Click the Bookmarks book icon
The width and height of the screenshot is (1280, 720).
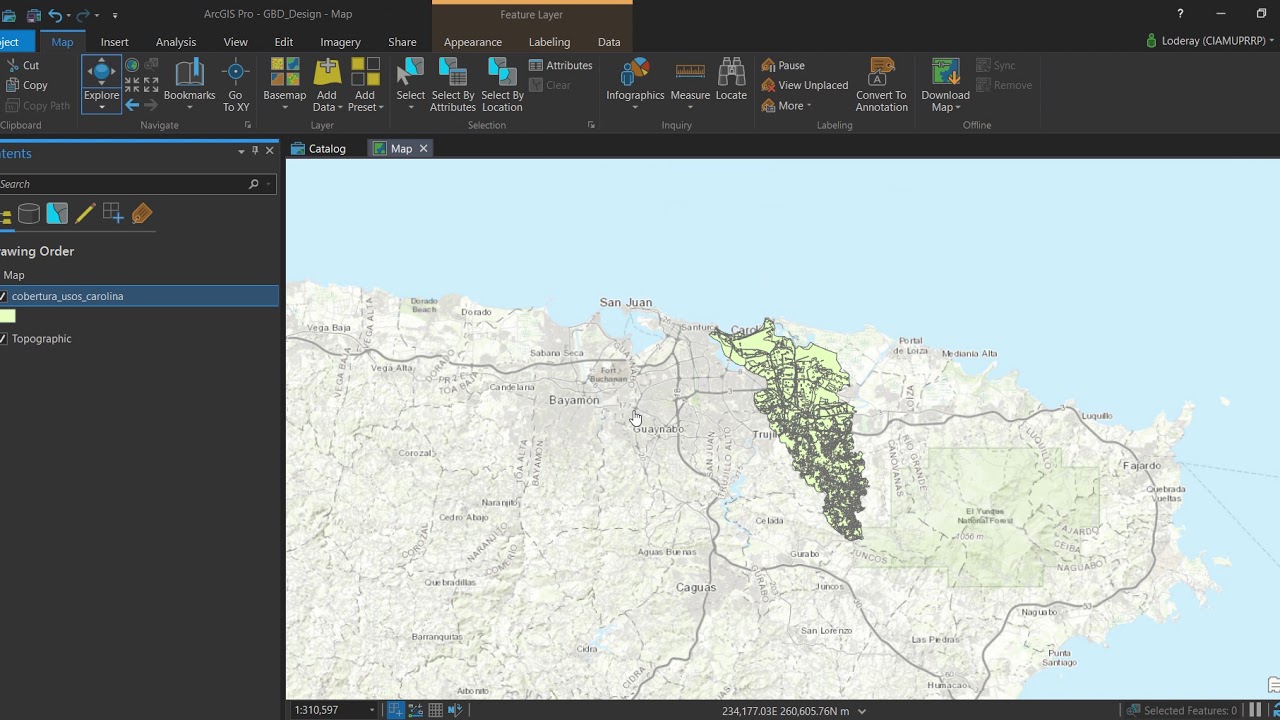(x=189, y=73)
